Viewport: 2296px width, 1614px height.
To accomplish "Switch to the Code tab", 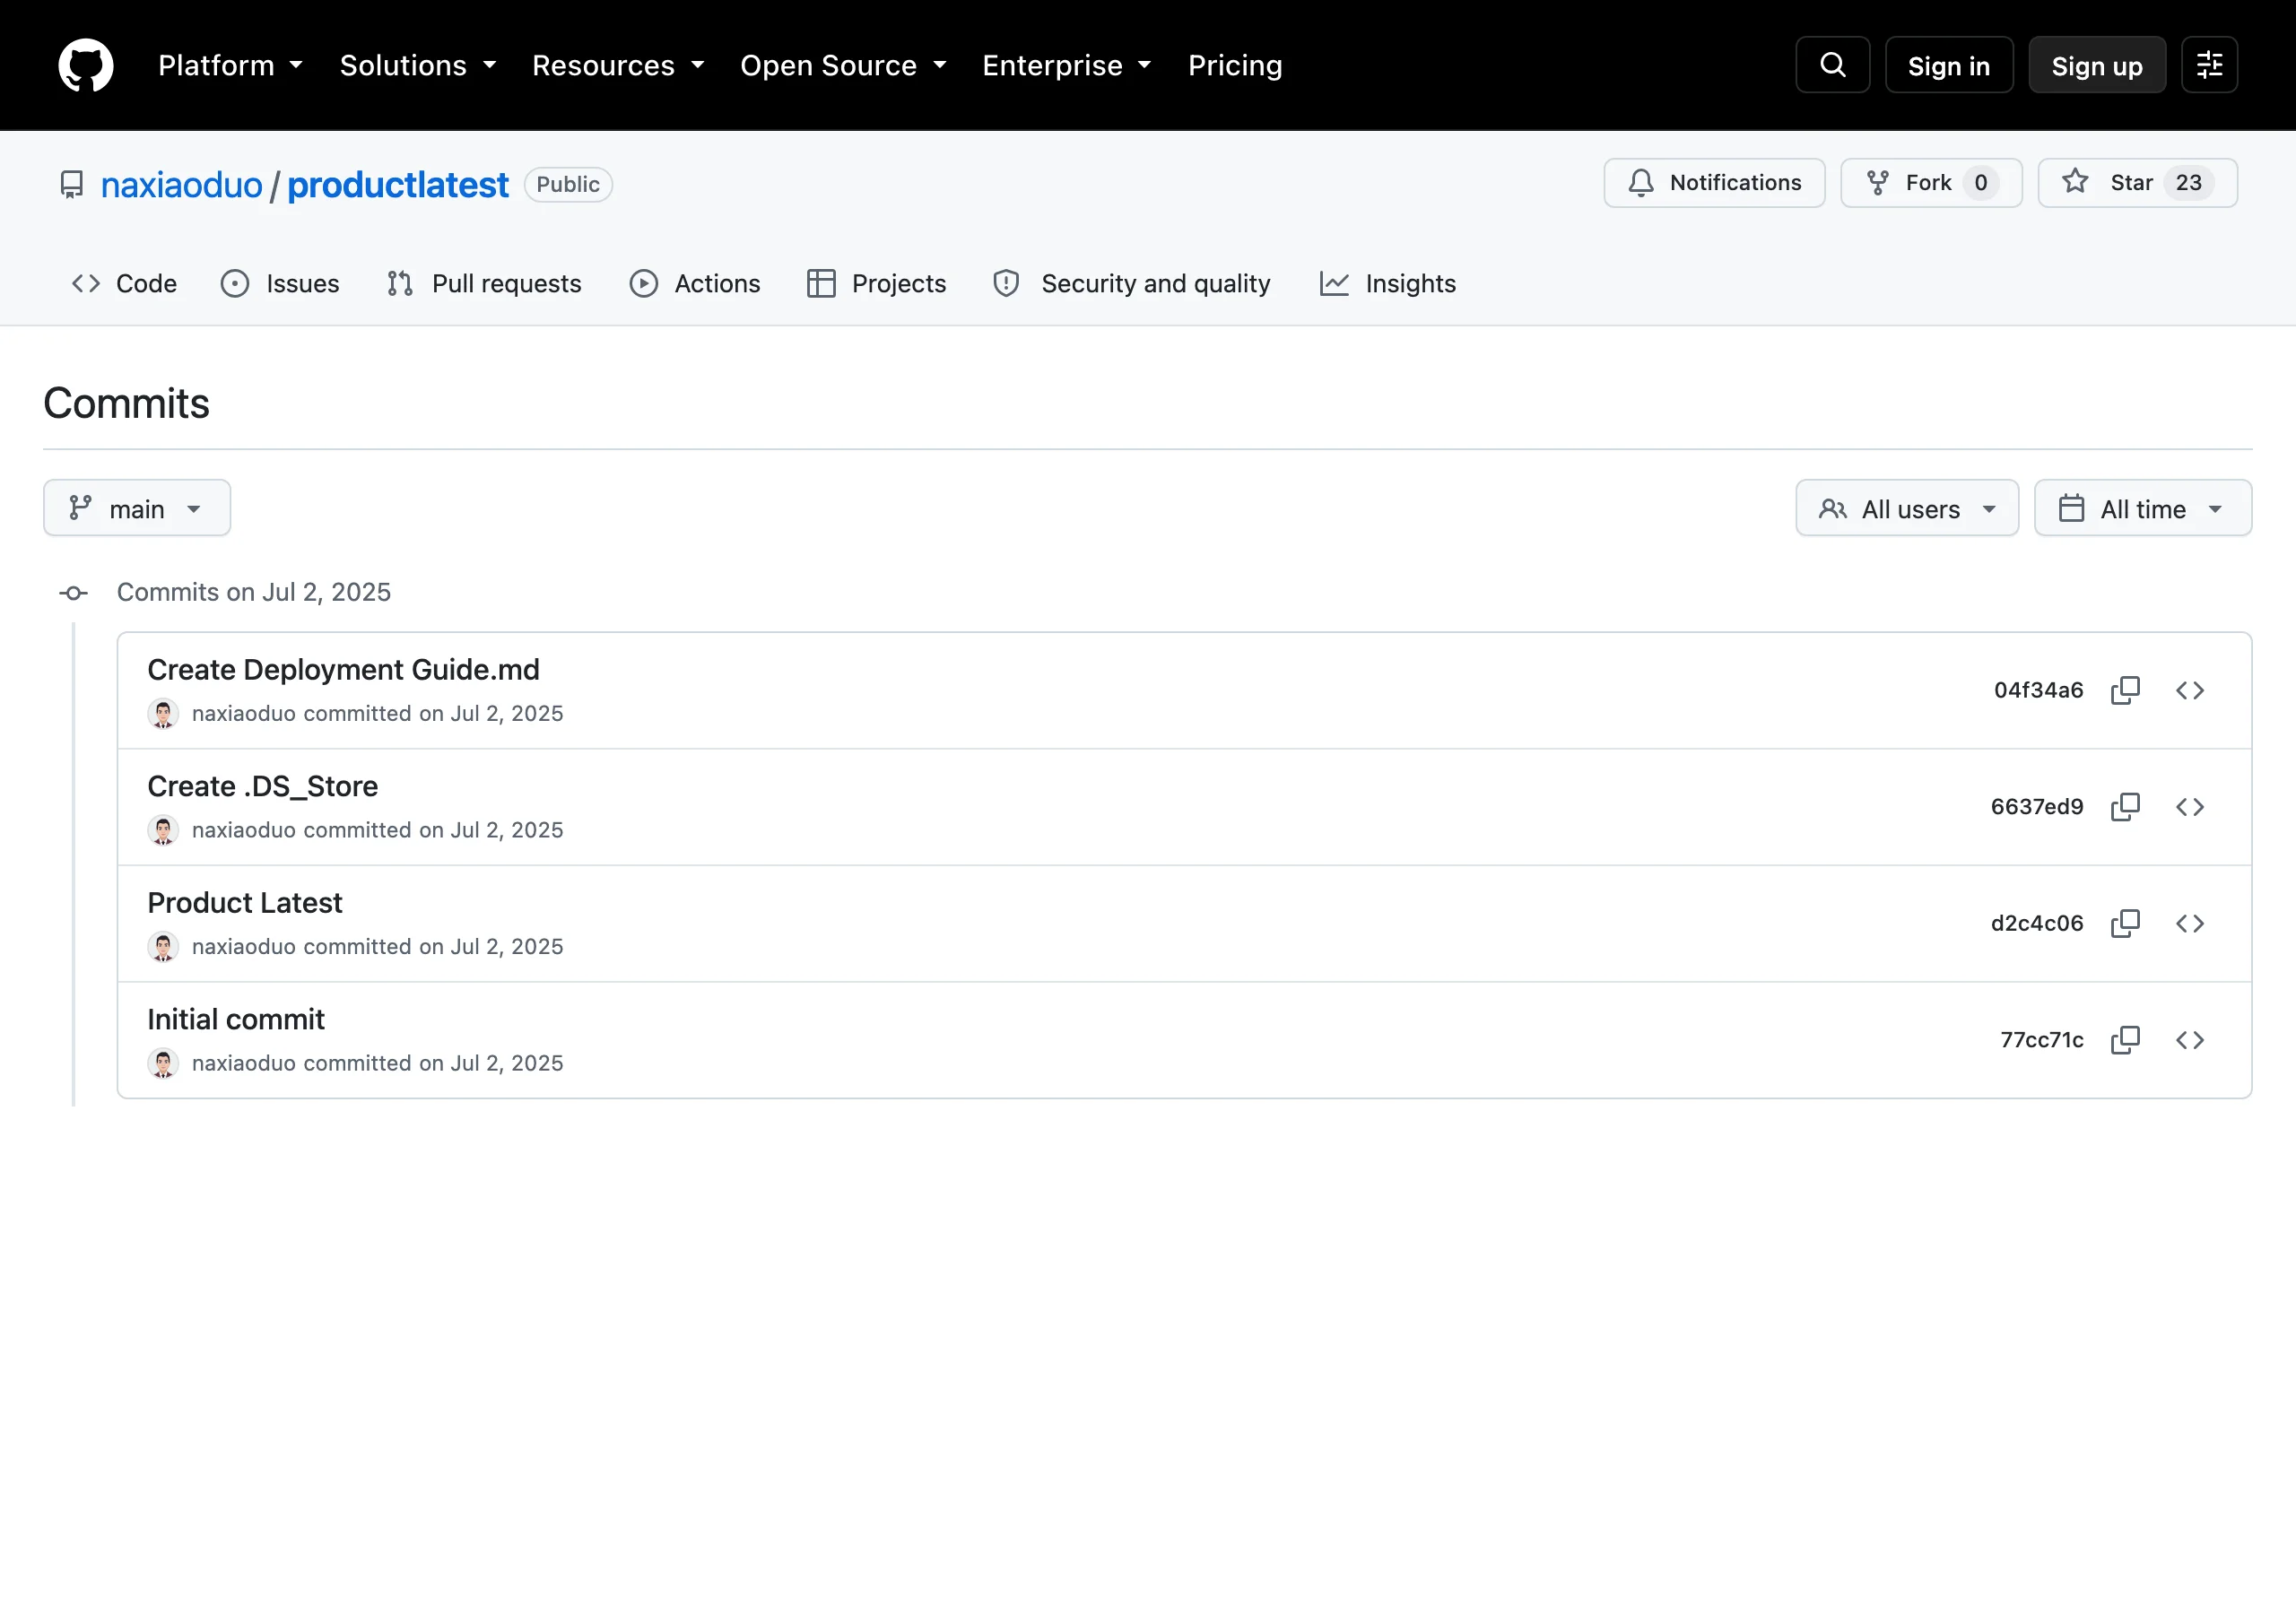I will (124, 284).
